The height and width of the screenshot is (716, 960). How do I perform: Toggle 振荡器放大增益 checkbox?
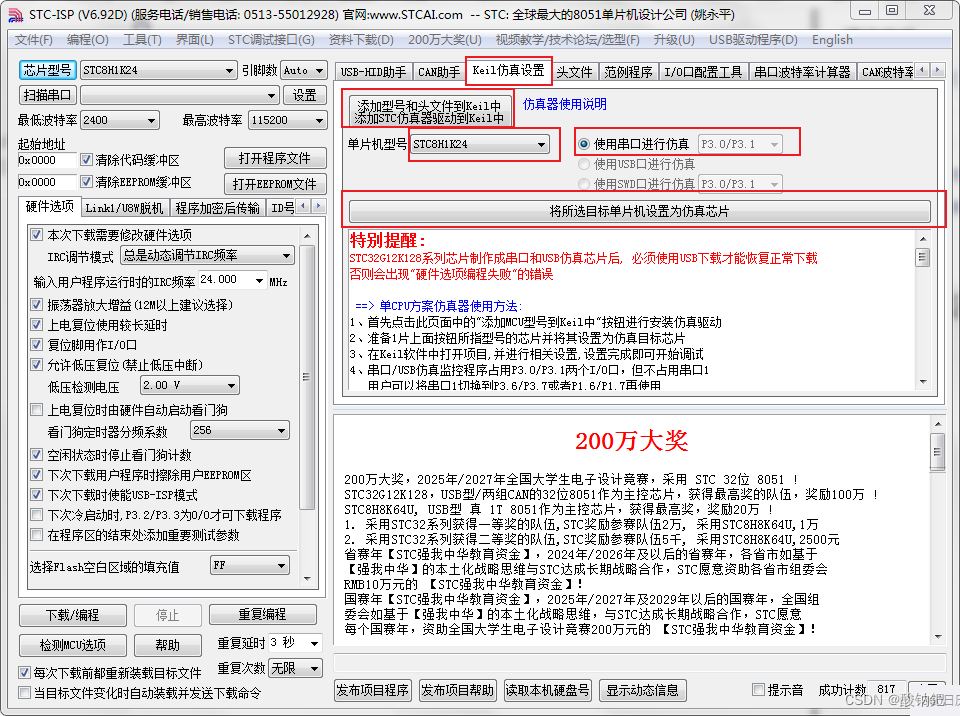37,304
